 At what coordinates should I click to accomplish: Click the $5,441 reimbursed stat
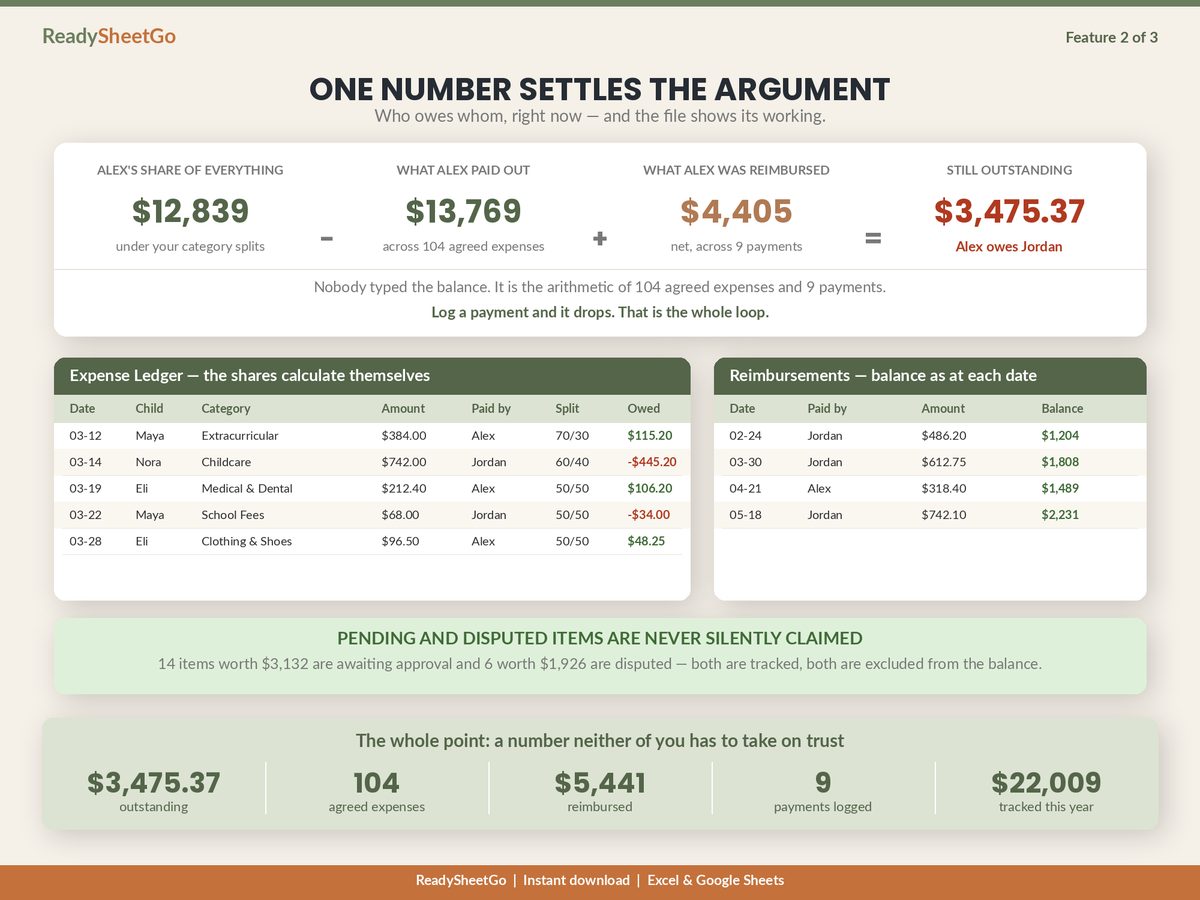pyautogui.click(x=600, y=790)
